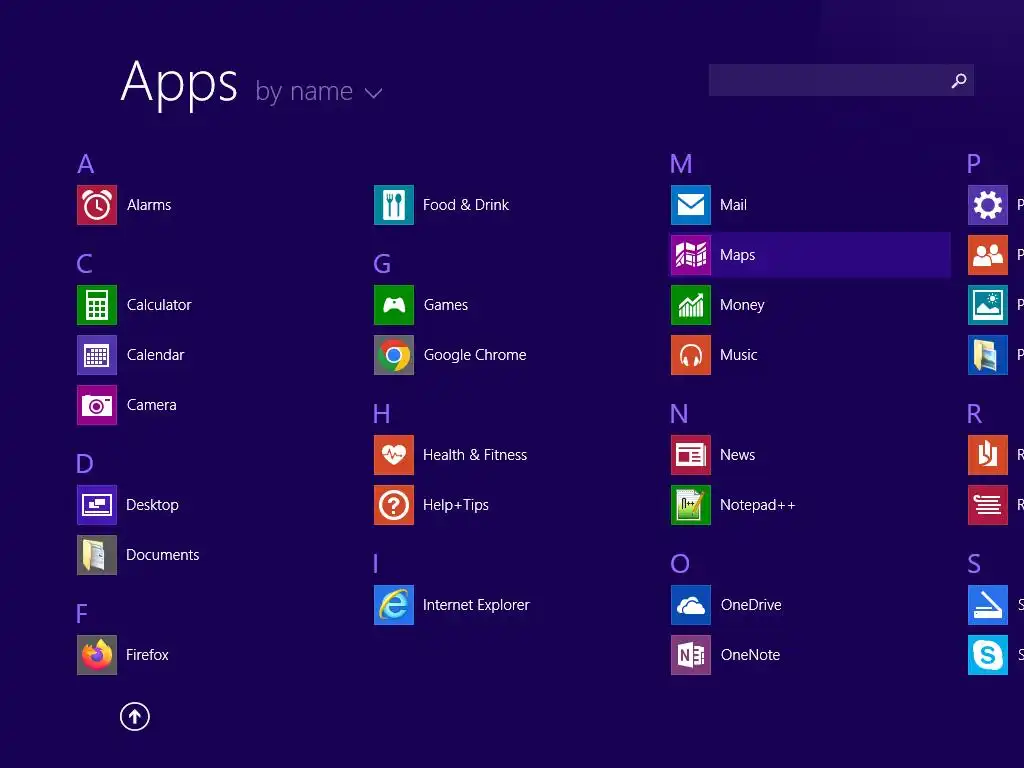
Task: Open the OneNote app icon
Action: [x=691, y=655]
